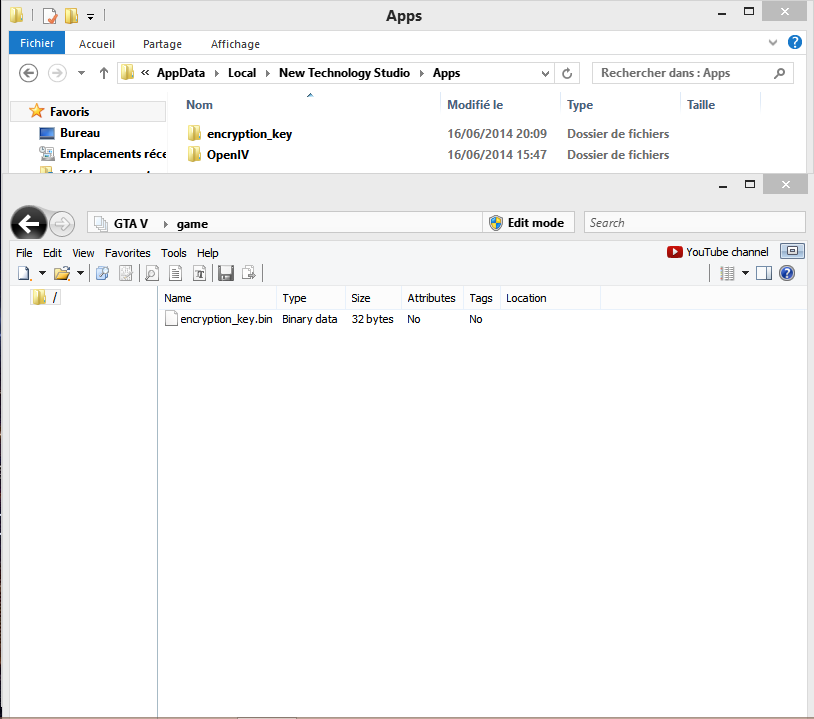Click the OpenIV Search field

click(695, 223)
